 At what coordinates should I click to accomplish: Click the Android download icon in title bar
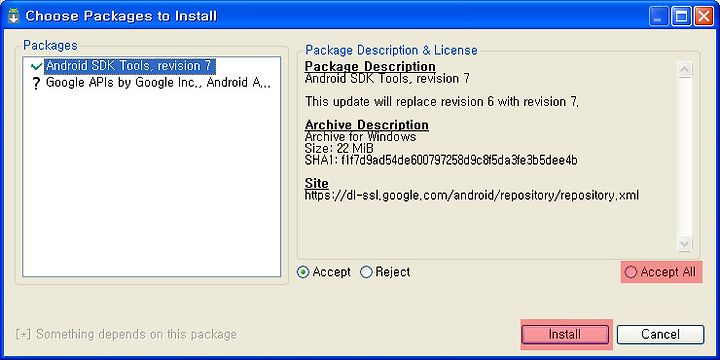13,16
